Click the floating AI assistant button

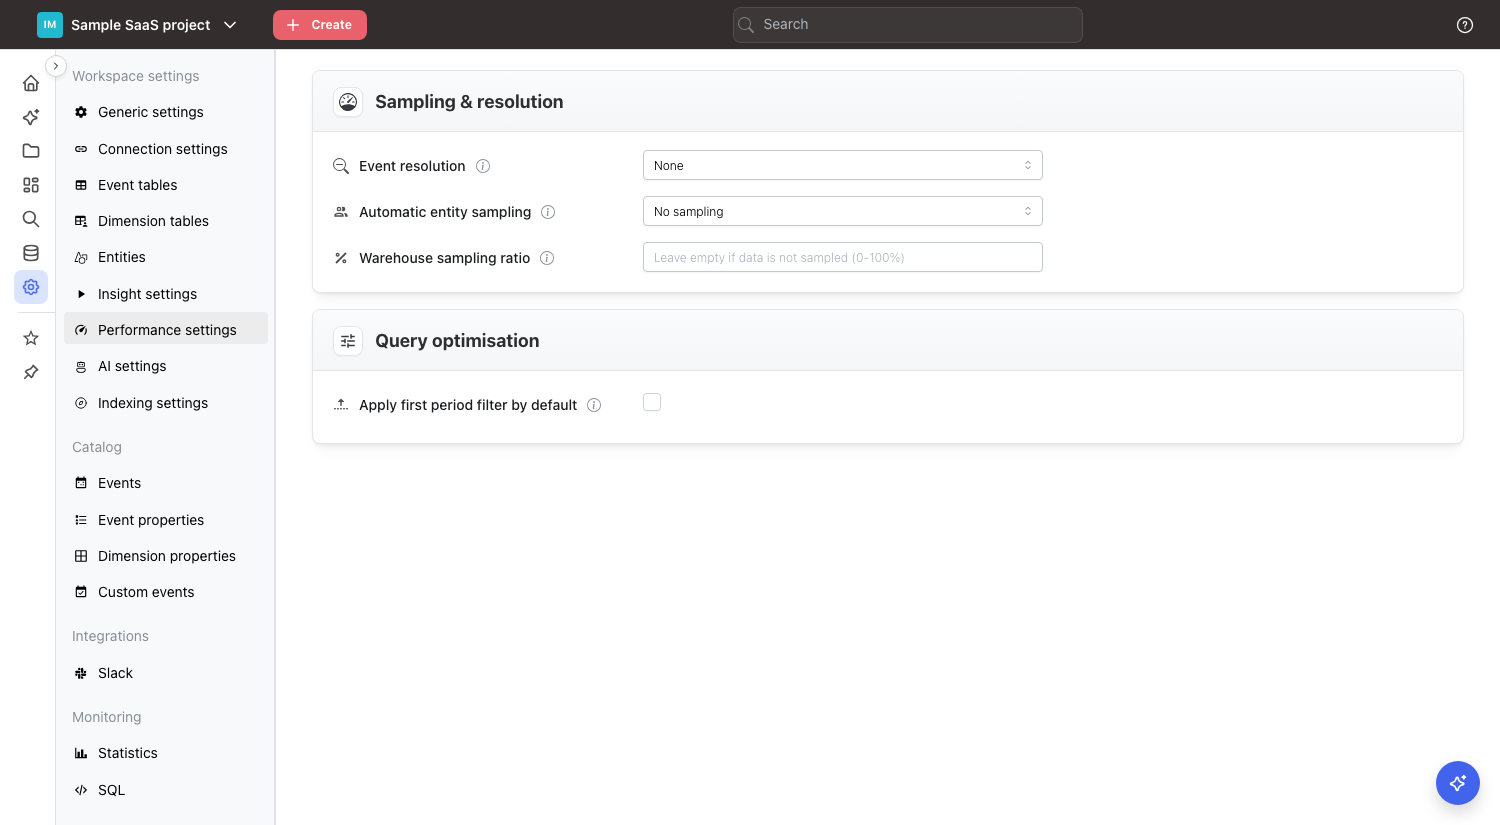(x=1457, y=783)
